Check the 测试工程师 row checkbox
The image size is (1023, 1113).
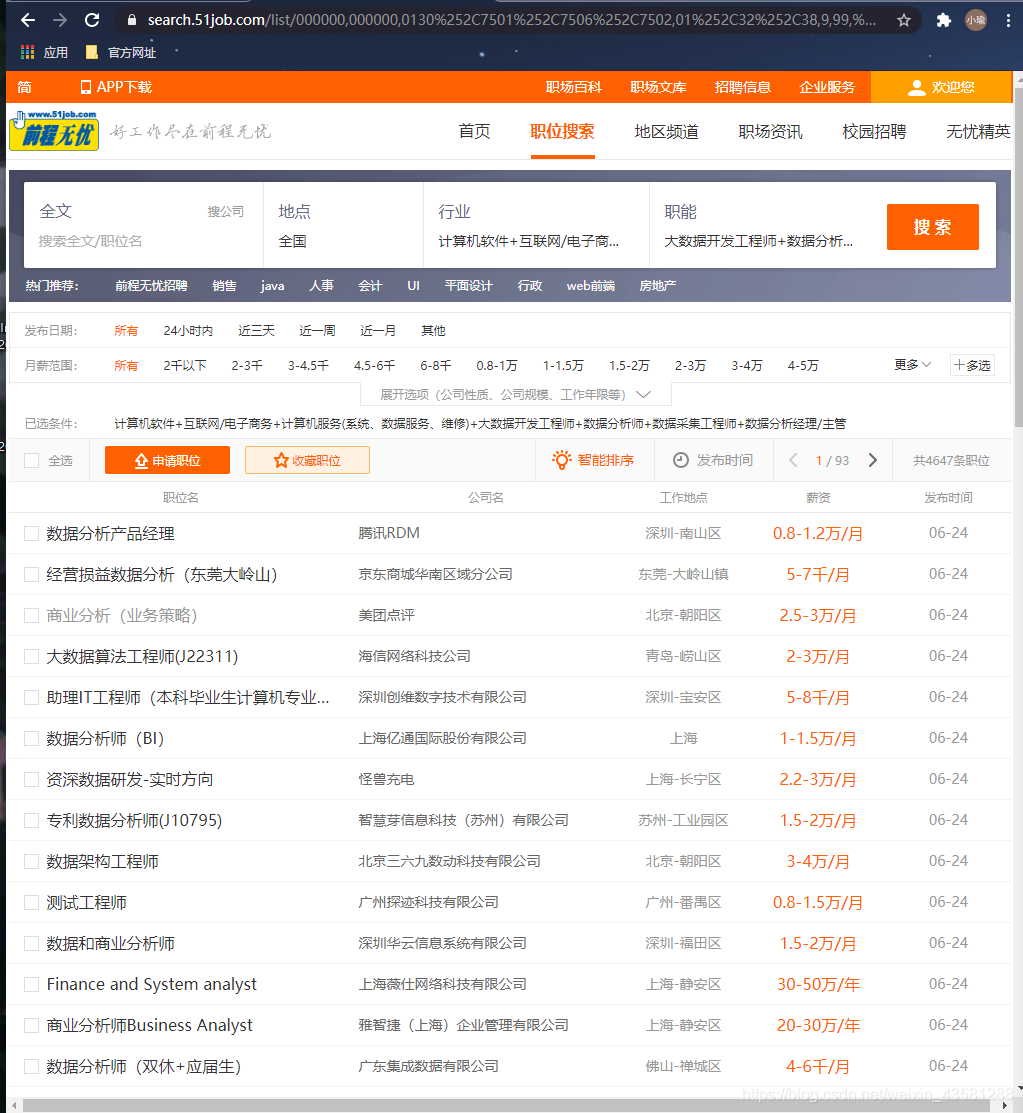[x=31, y=902]
